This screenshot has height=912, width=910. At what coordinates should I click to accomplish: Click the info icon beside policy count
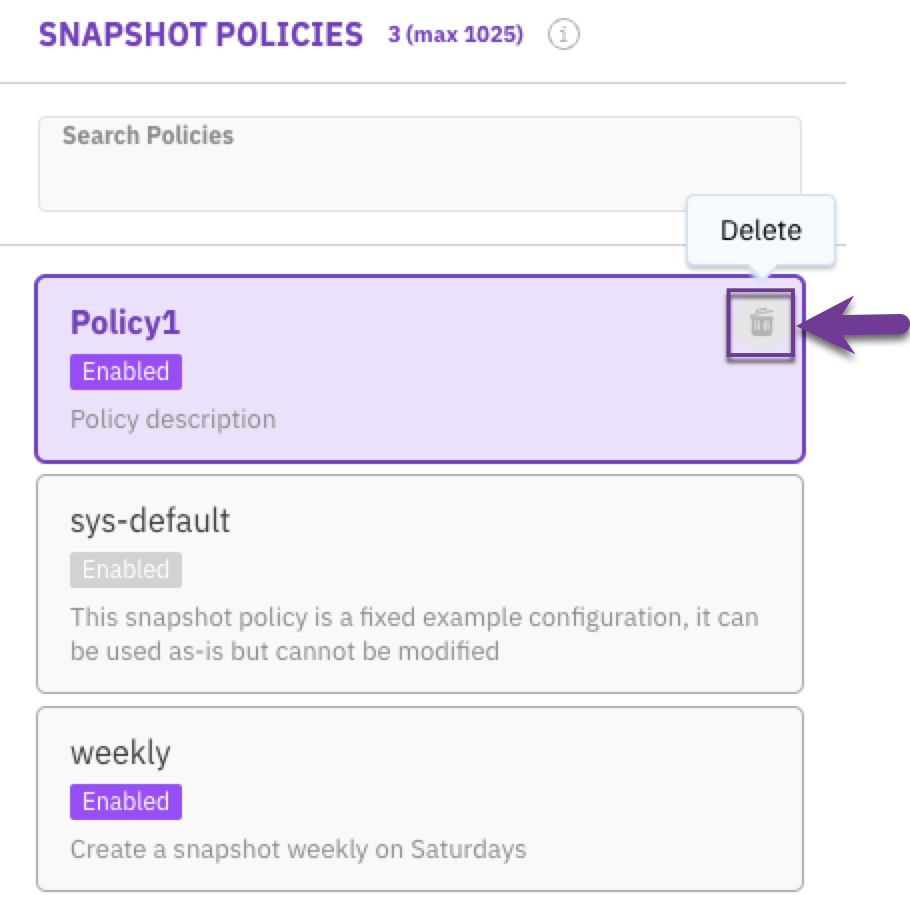pos(564,36)
